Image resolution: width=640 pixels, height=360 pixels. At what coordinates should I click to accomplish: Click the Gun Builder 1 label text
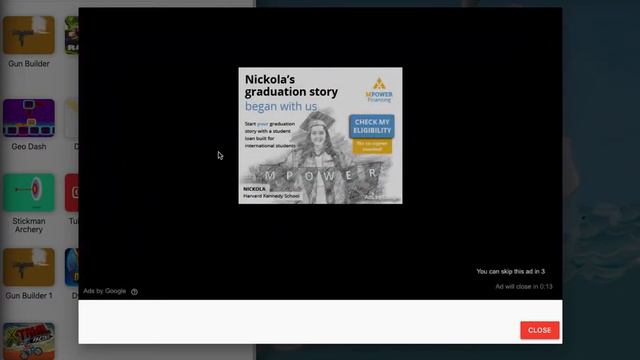coord(29,296)
